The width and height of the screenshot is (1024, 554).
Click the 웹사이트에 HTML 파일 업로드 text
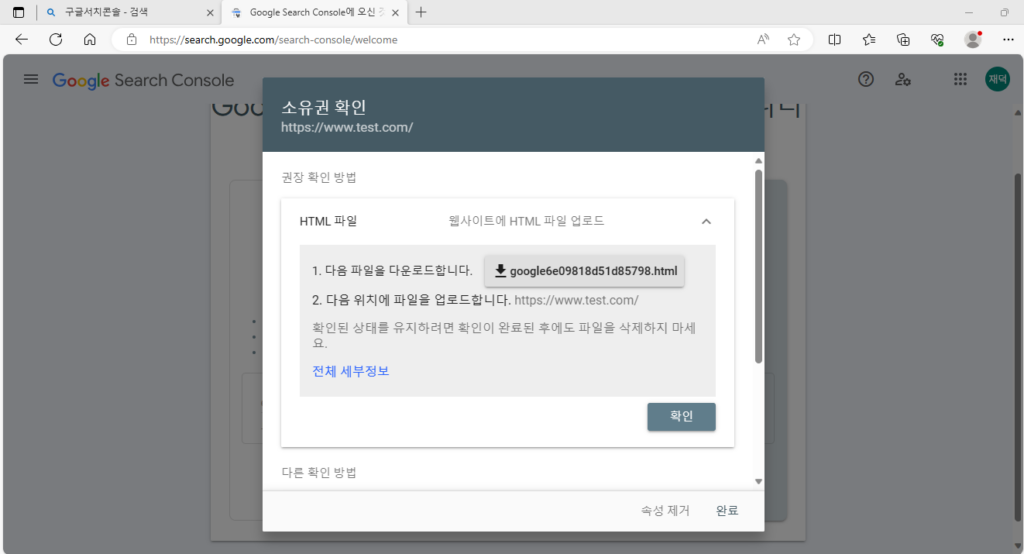point(526,221)
